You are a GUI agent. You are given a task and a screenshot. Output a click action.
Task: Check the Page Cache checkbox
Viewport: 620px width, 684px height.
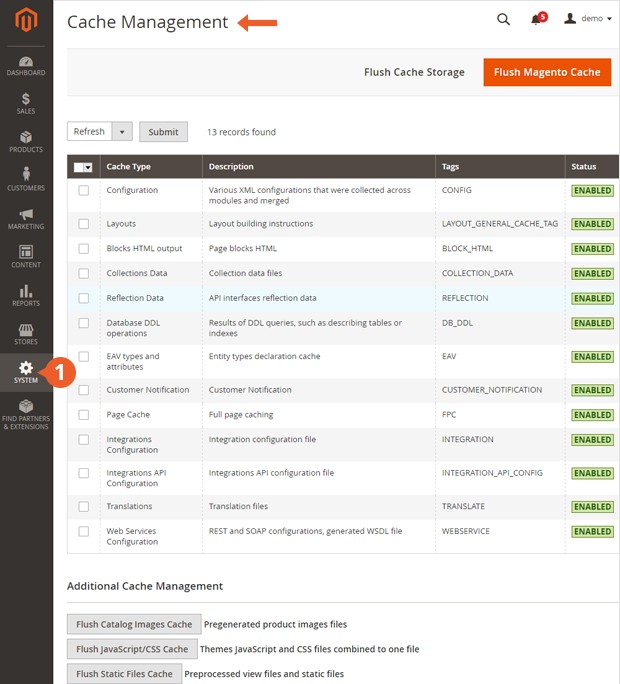(x=84, y=415)
